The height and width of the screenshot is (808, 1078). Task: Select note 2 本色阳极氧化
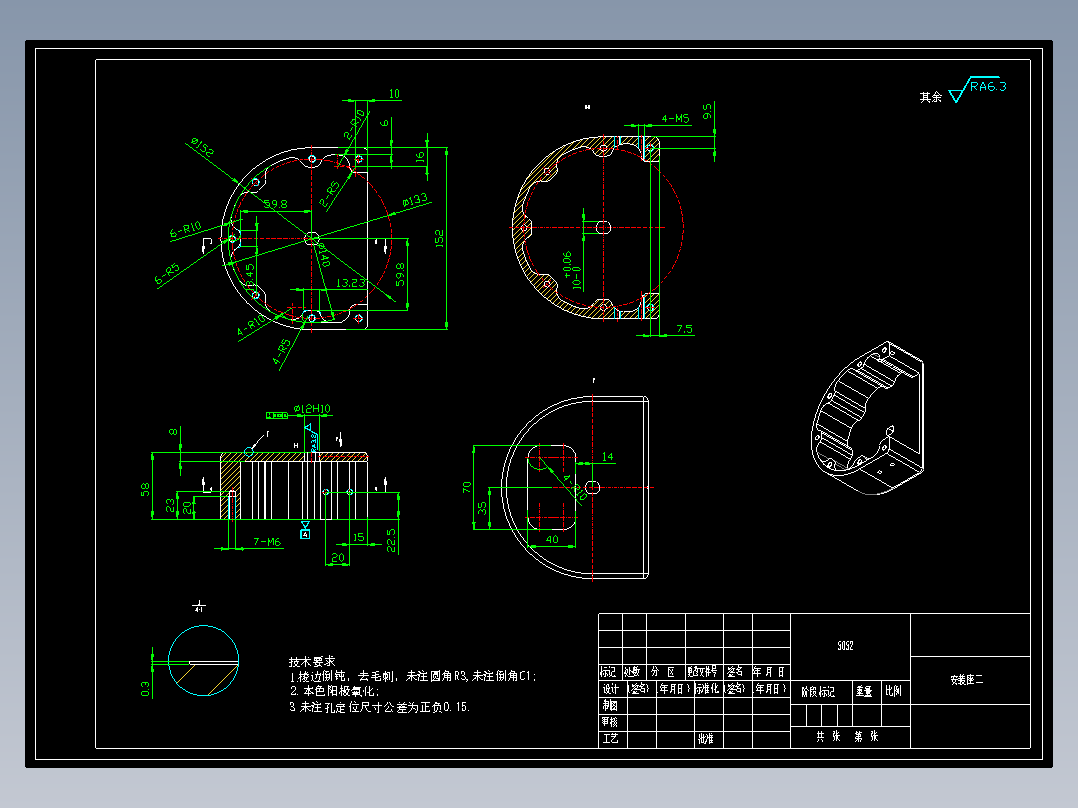click(x=334, y=691)
